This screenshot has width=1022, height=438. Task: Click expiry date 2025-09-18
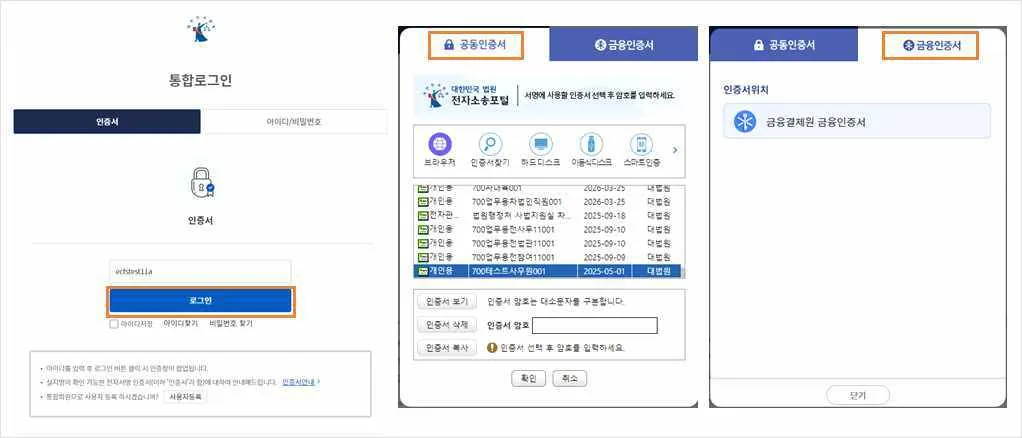[605, 215]
